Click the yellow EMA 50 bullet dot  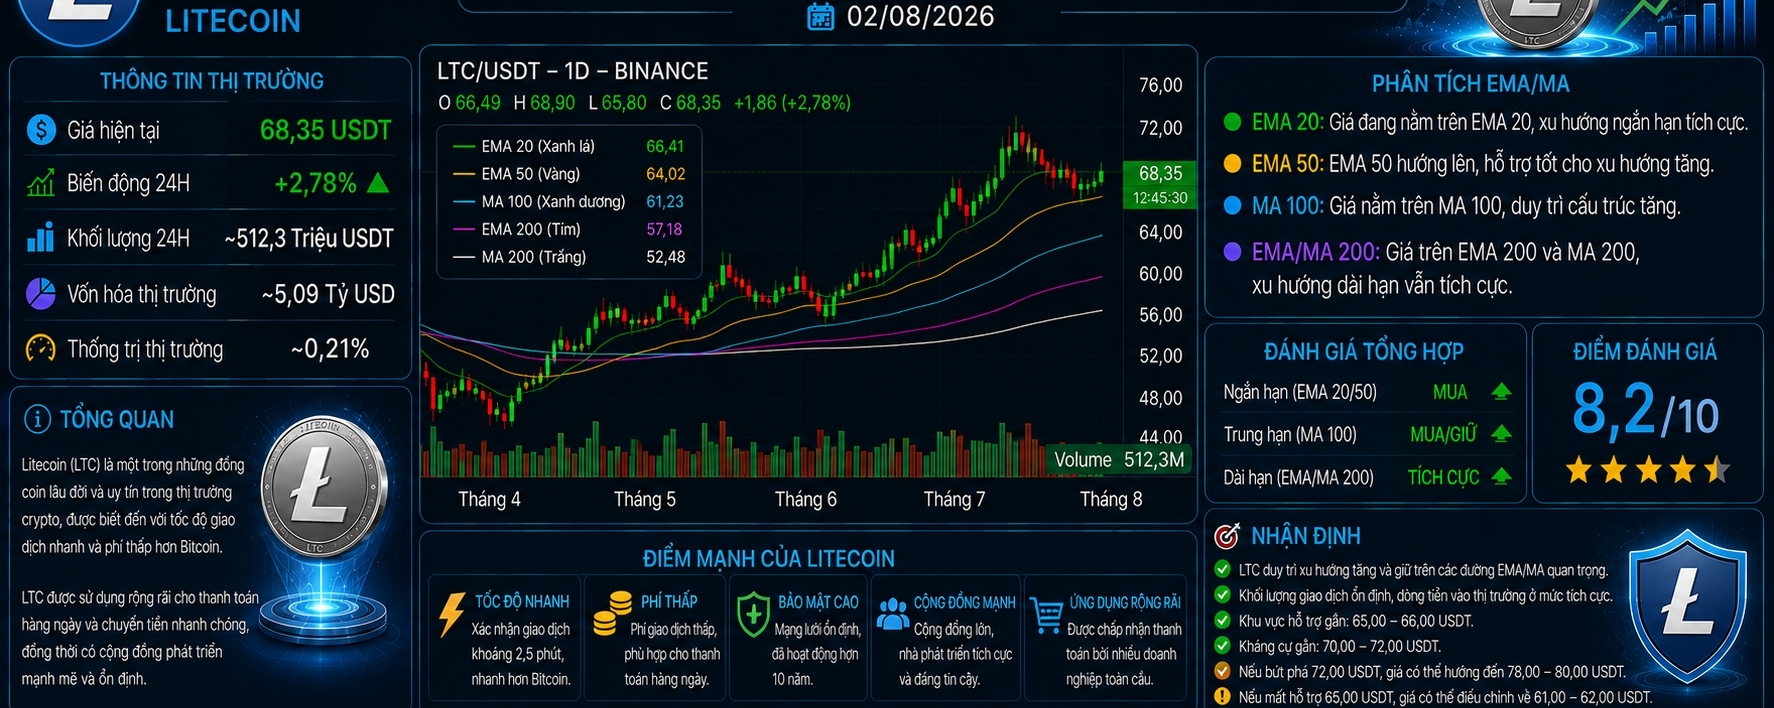coord(1233,163)
